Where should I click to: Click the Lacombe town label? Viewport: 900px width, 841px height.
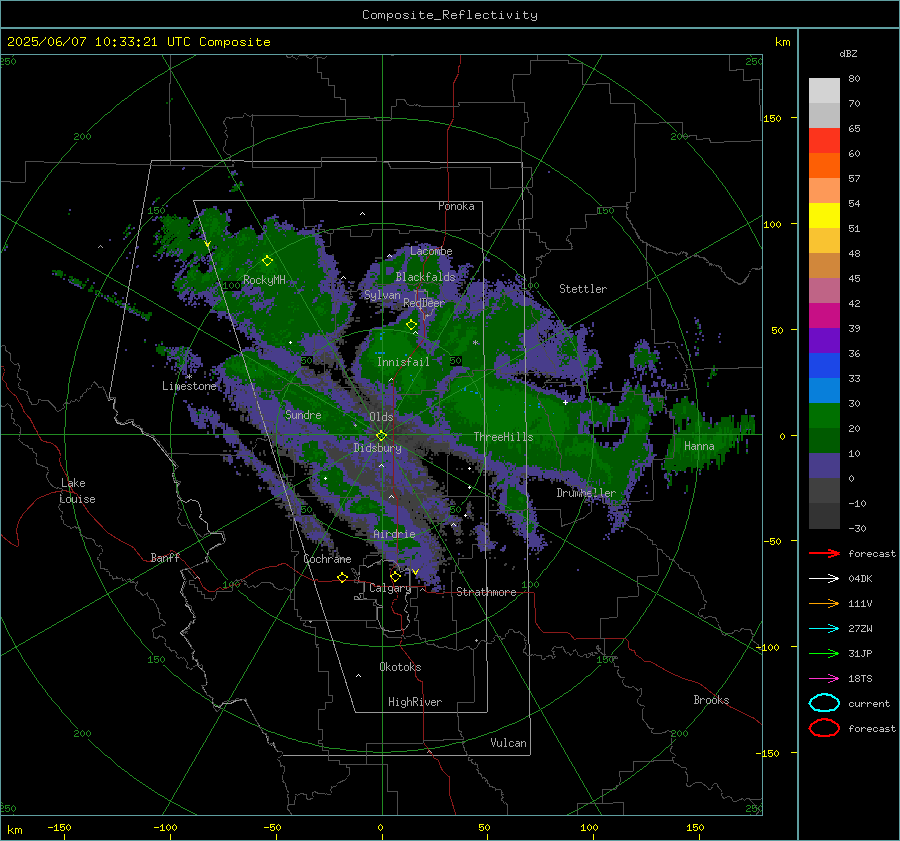(431, 251)
